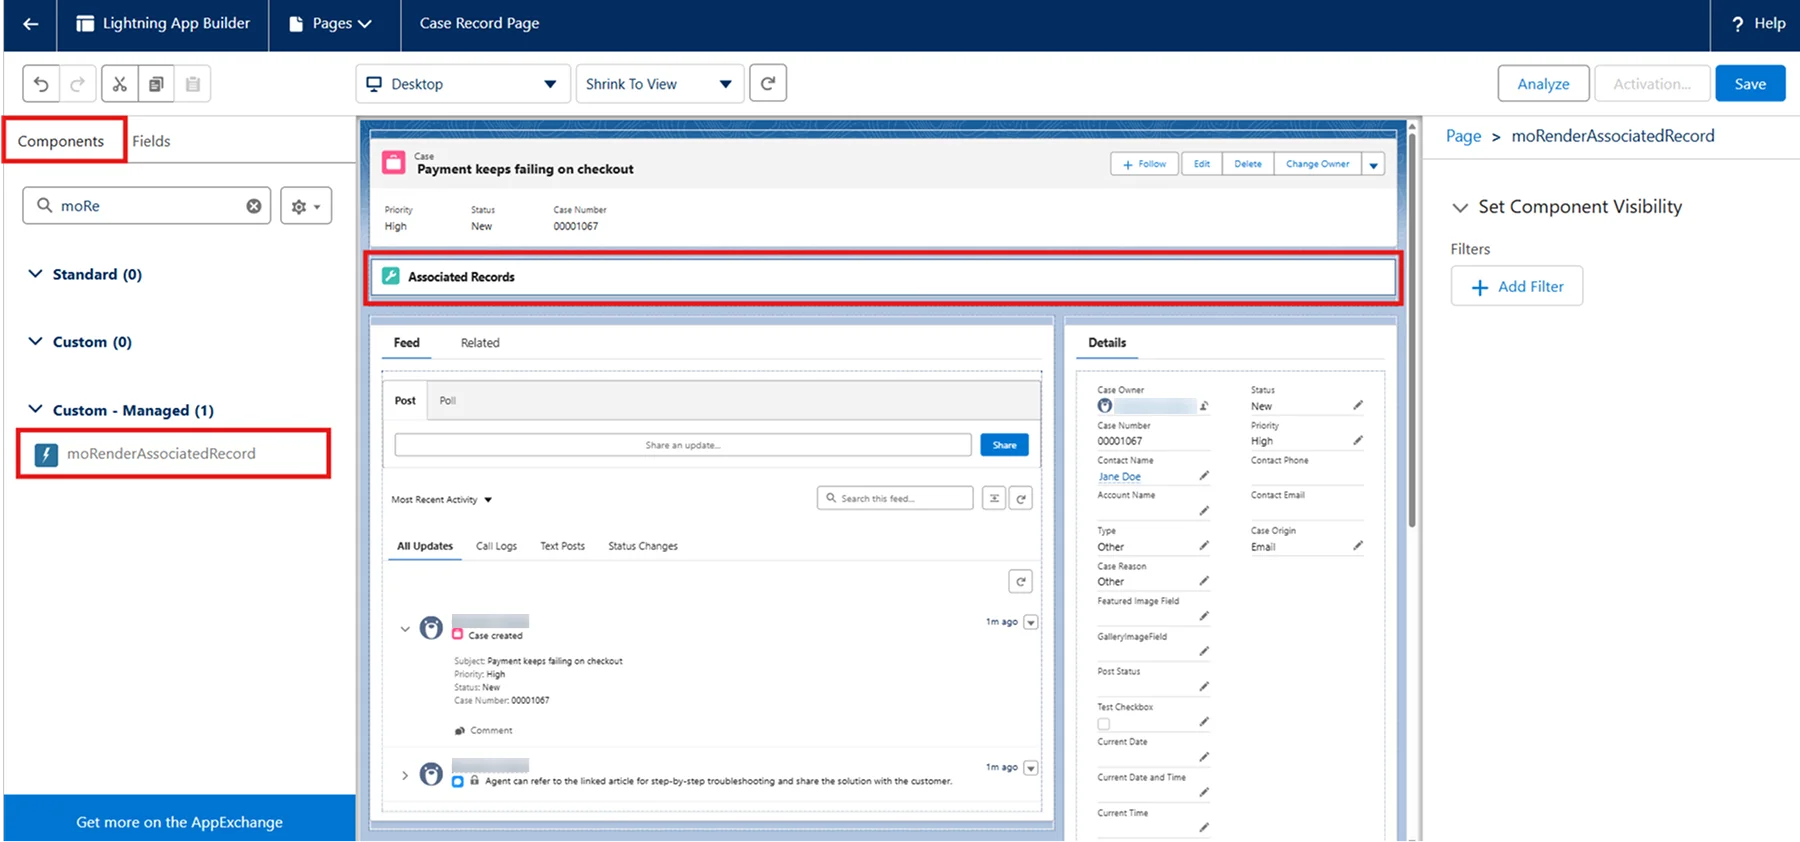Click the Search this feed field
The width and height of the screenshot is (1800, 842).
895,498
